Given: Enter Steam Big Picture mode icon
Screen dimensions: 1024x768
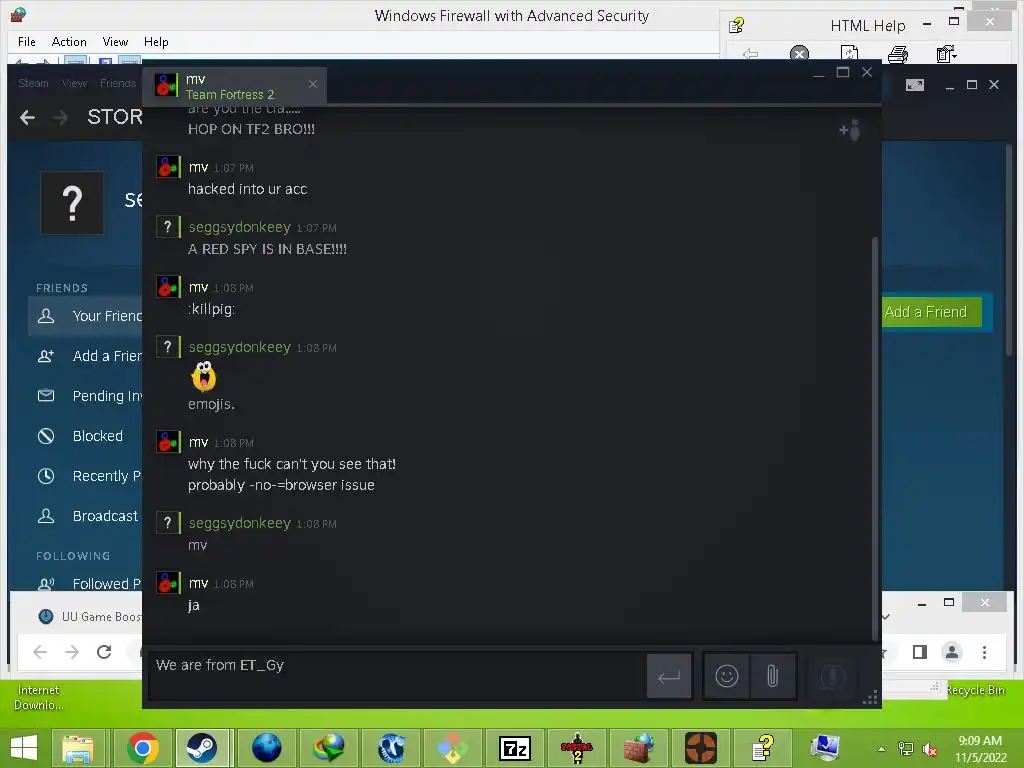Looking at the screenshot, I should 914,85.
